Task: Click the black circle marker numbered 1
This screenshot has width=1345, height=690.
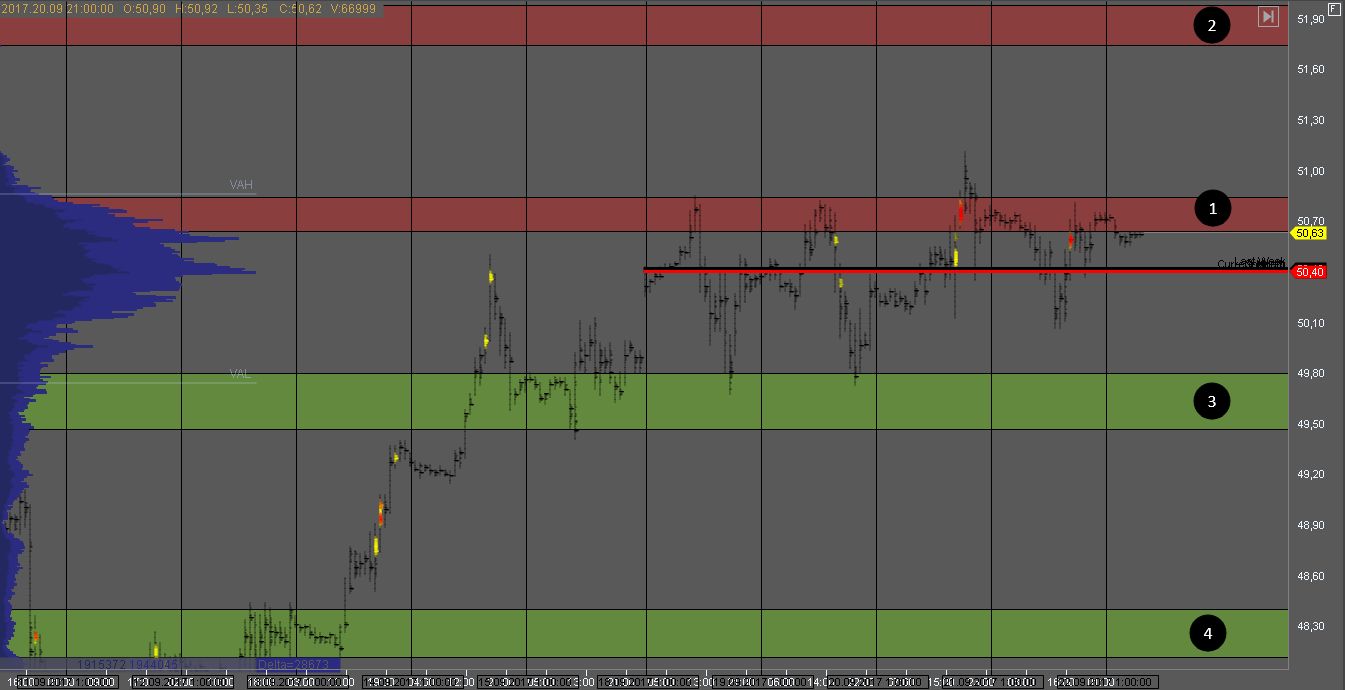Action: 1212,208
